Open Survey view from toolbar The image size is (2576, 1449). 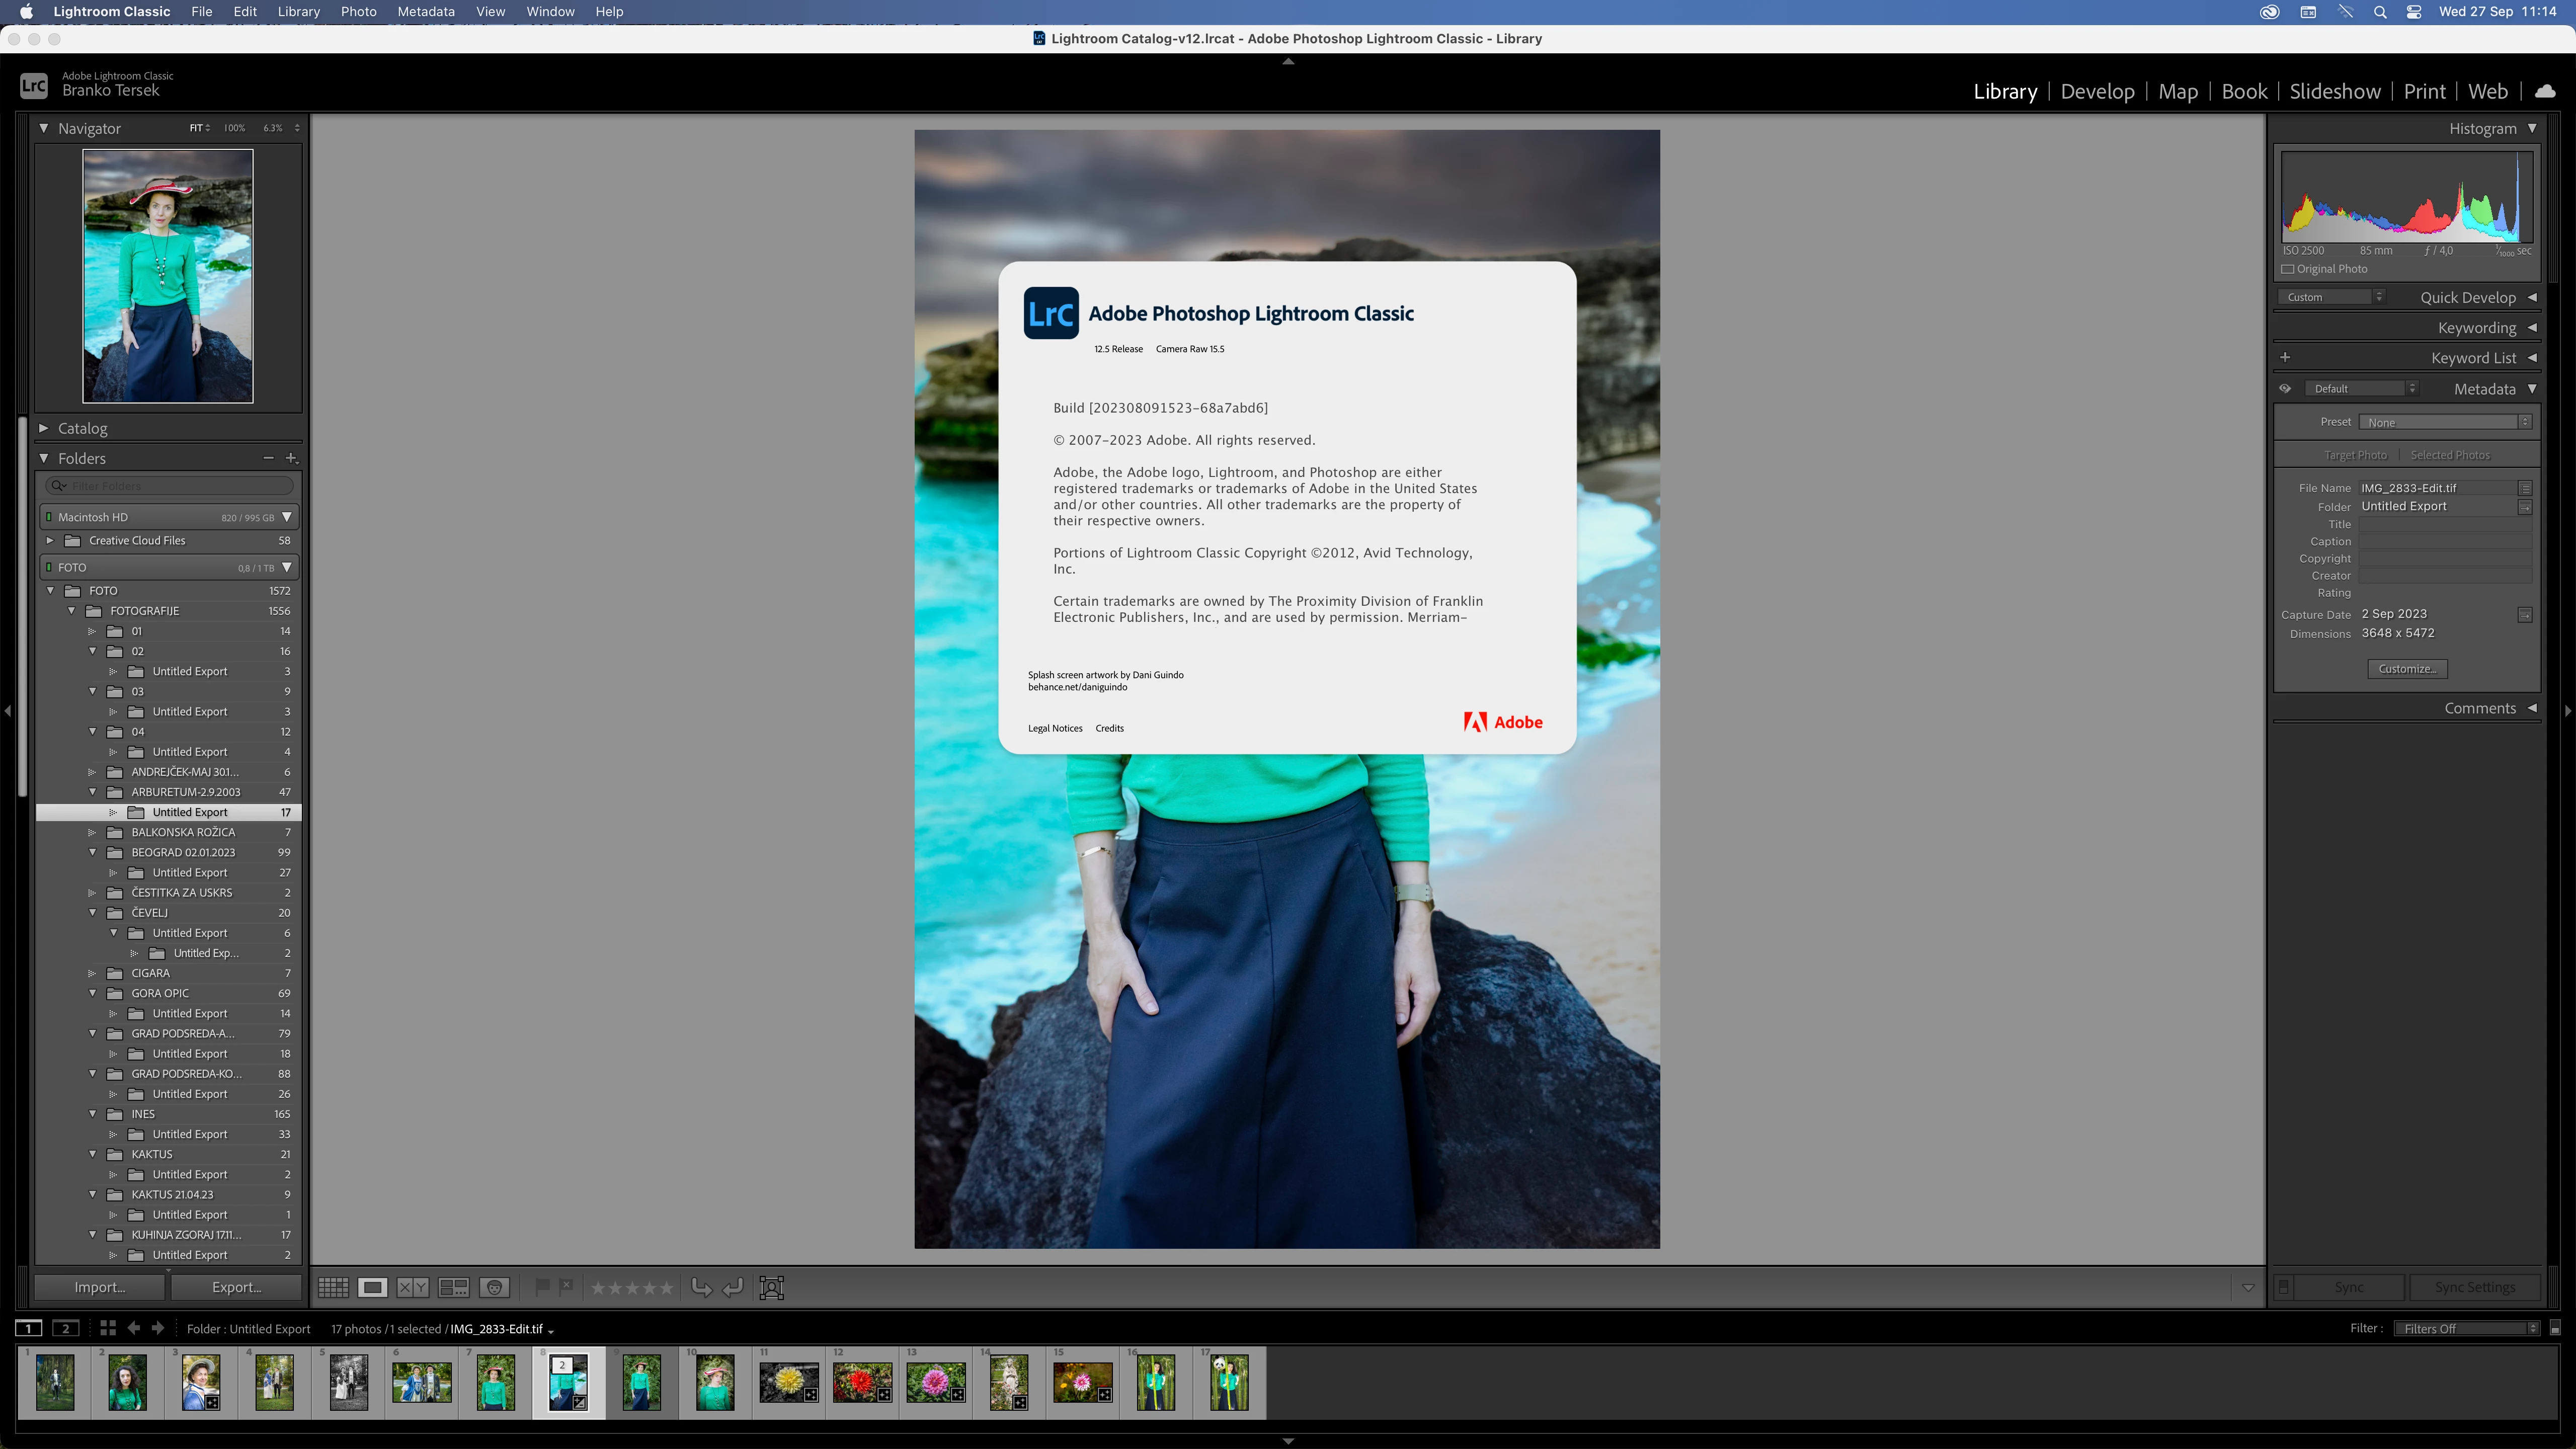coord(454,1287)
